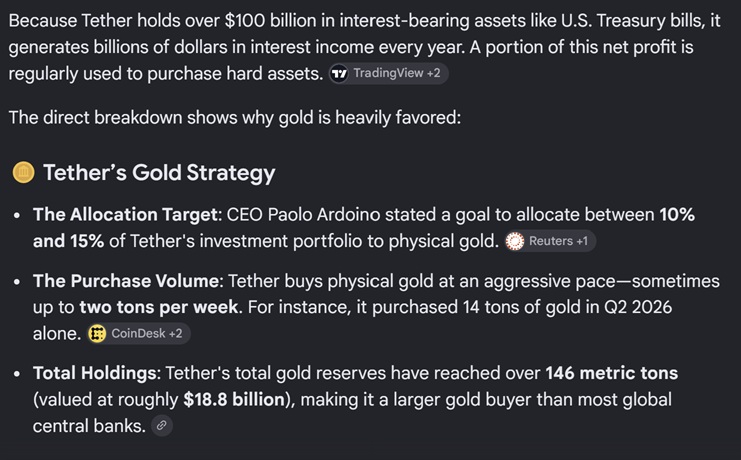
Task: Open the Reuters +1 source citation
Action: (x=550, y=241)
